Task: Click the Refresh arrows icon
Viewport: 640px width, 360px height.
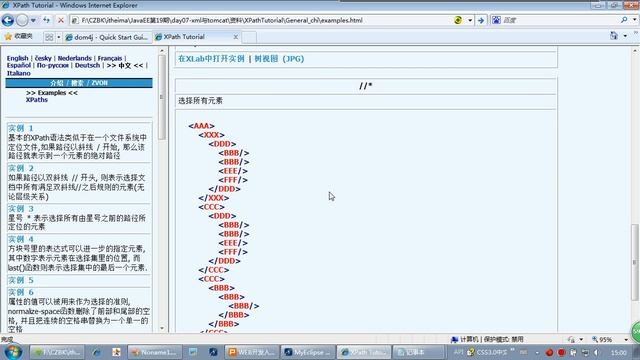Action: click(x=47, y=20)
